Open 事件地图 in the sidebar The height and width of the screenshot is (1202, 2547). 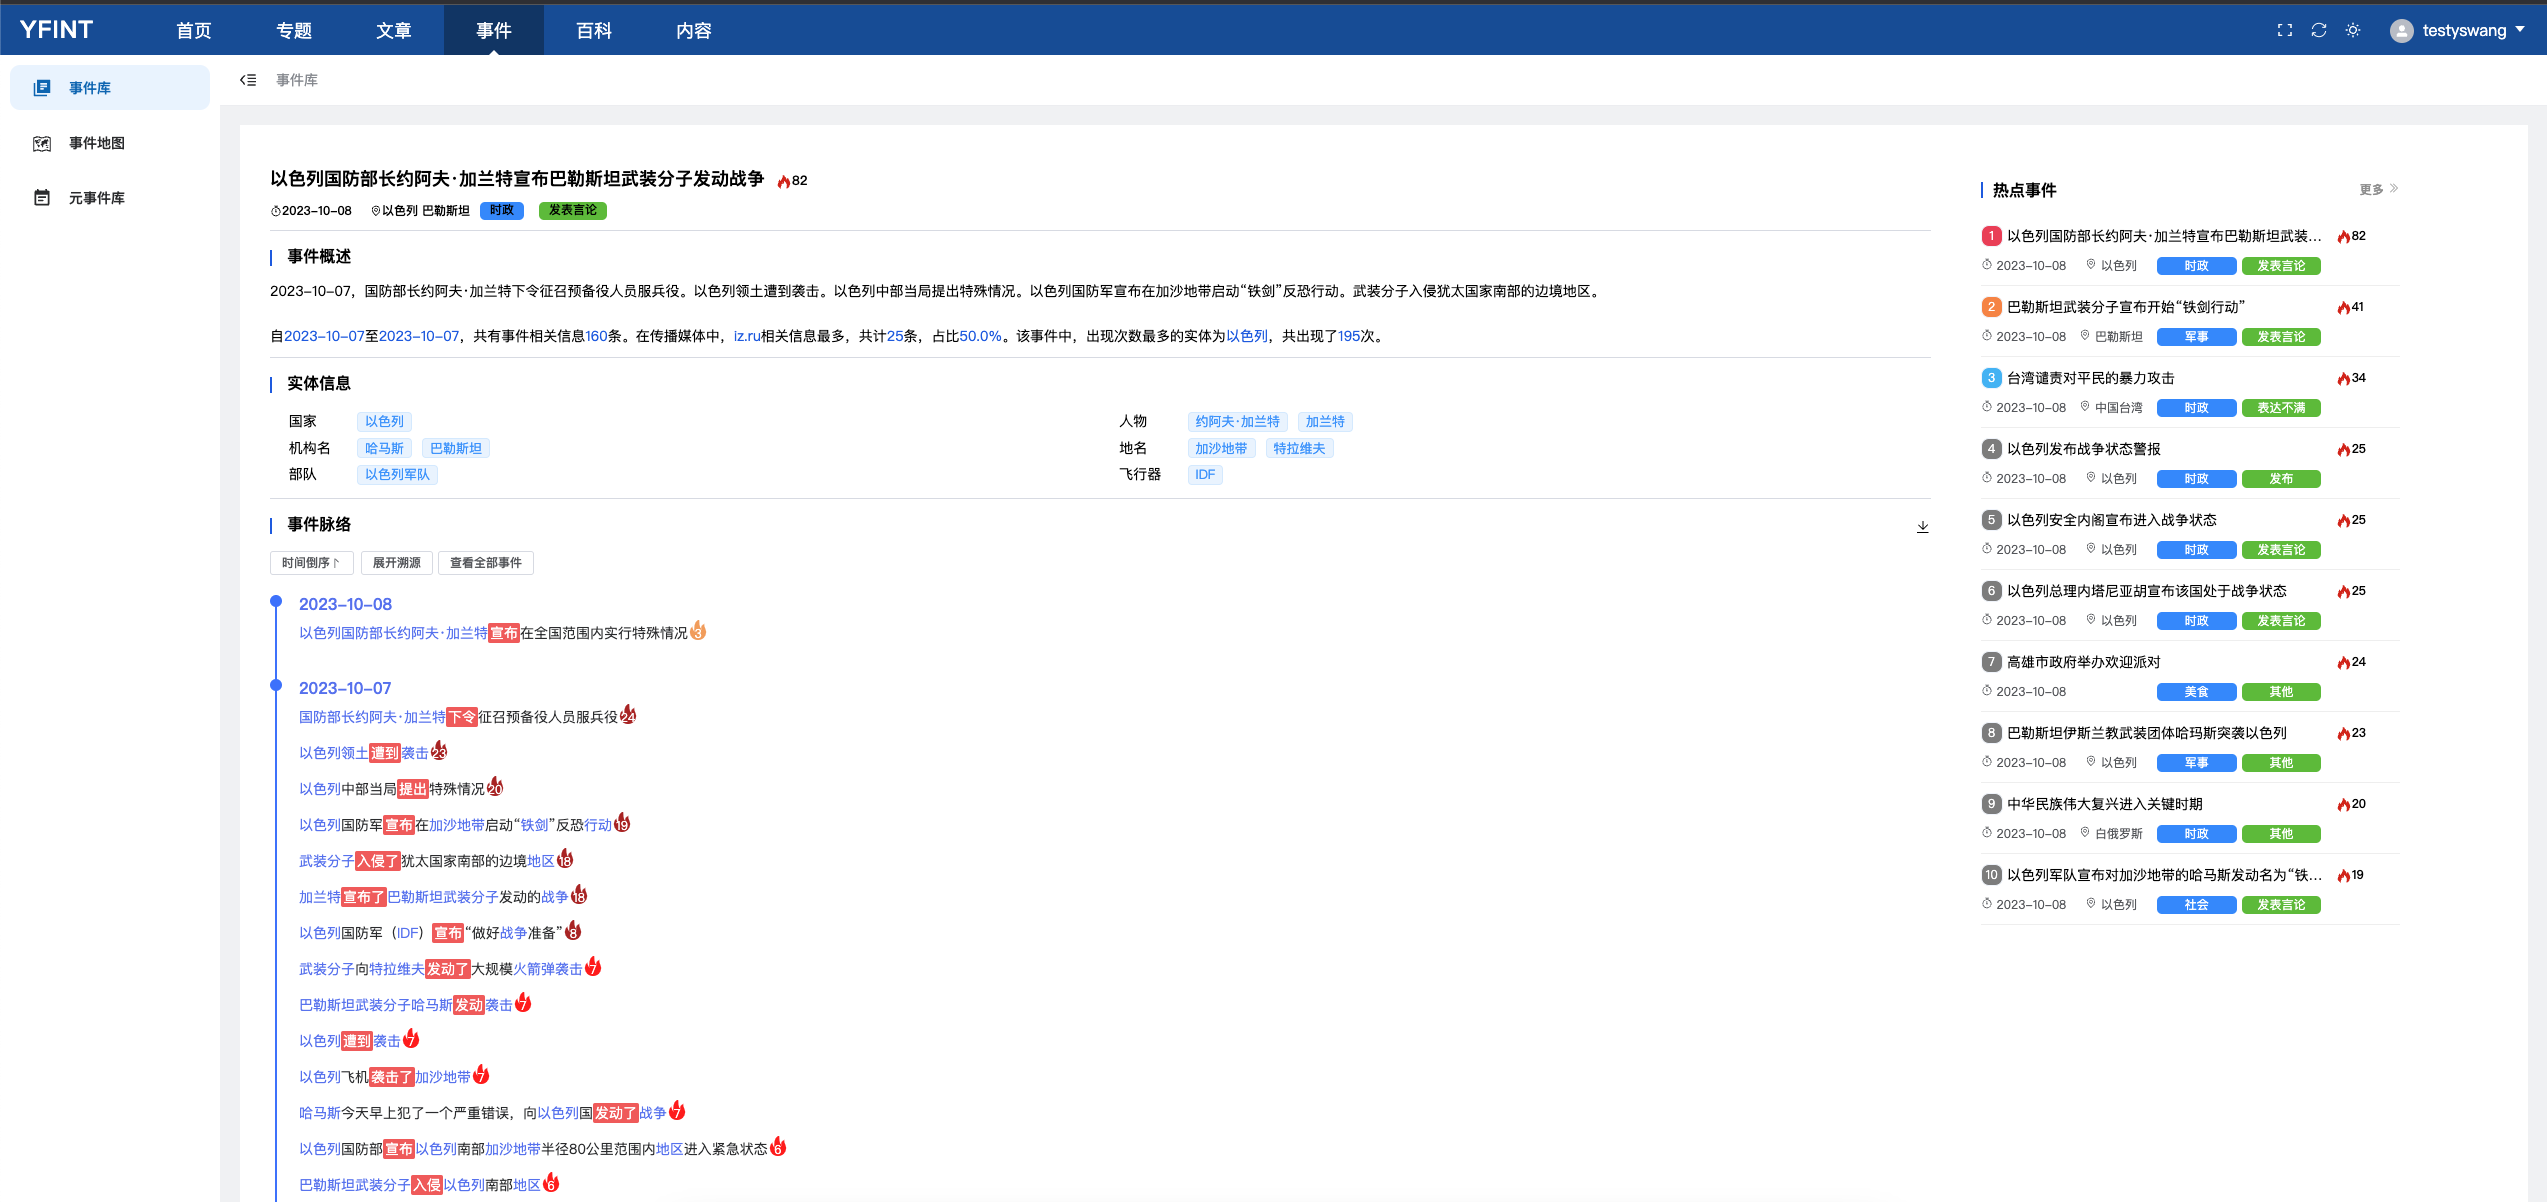[97, 143]
